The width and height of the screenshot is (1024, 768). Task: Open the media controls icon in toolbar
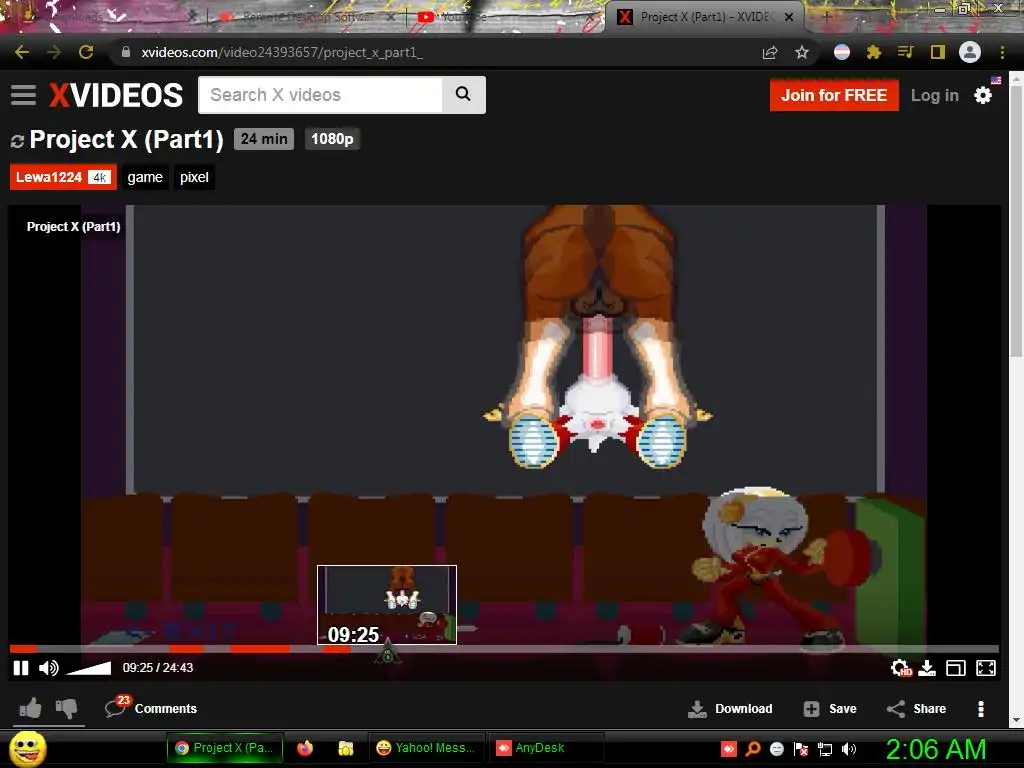pos(905,52)
